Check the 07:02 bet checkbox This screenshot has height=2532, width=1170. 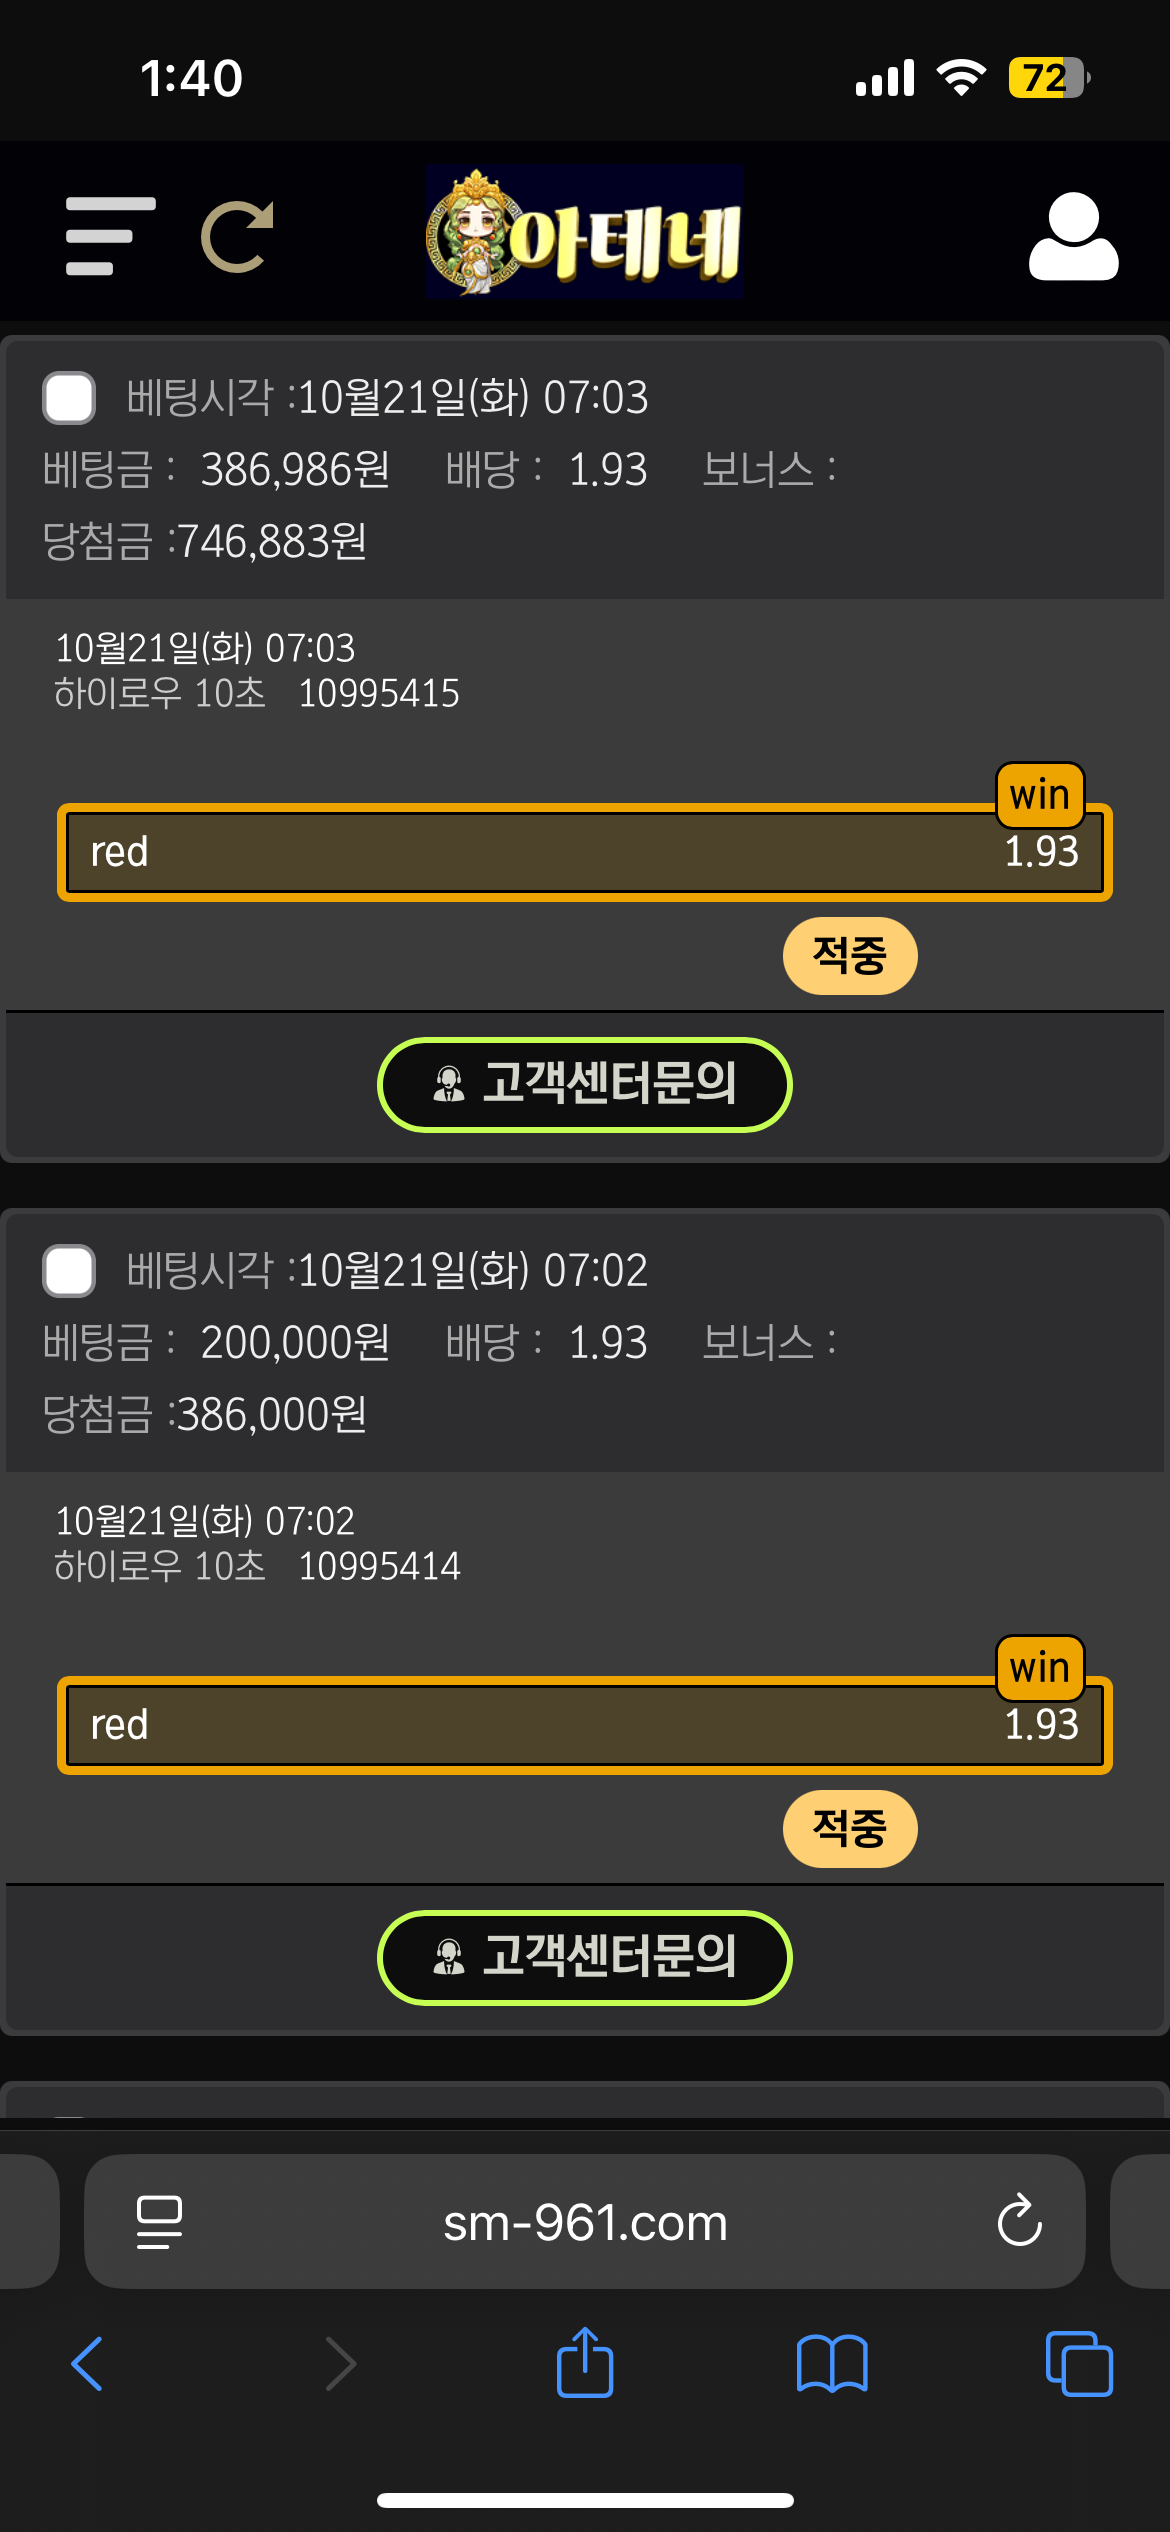[x=69, y=1270]
